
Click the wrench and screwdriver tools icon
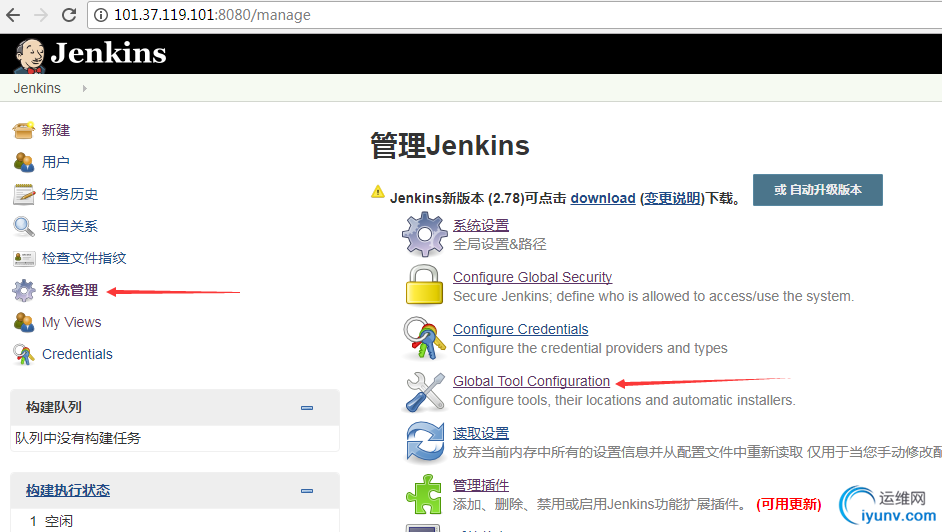[x=425, y=391]
